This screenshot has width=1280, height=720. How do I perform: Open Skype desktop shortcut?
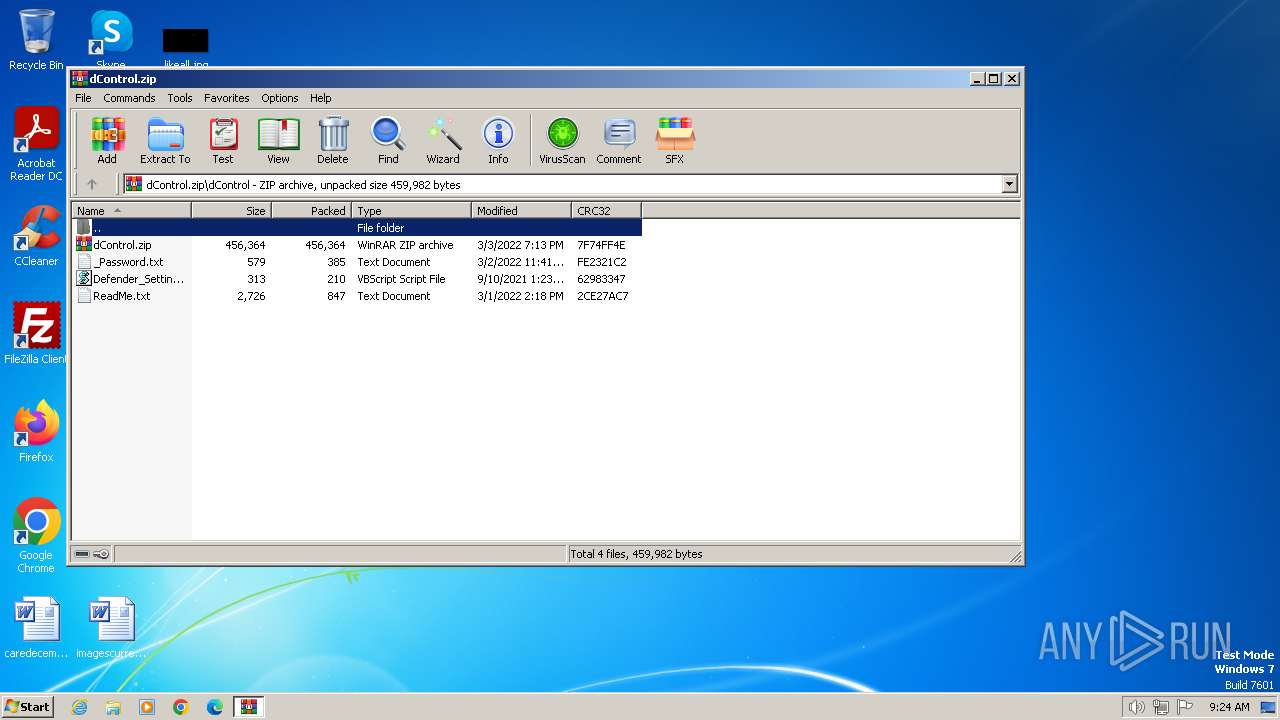pos(110,40)
